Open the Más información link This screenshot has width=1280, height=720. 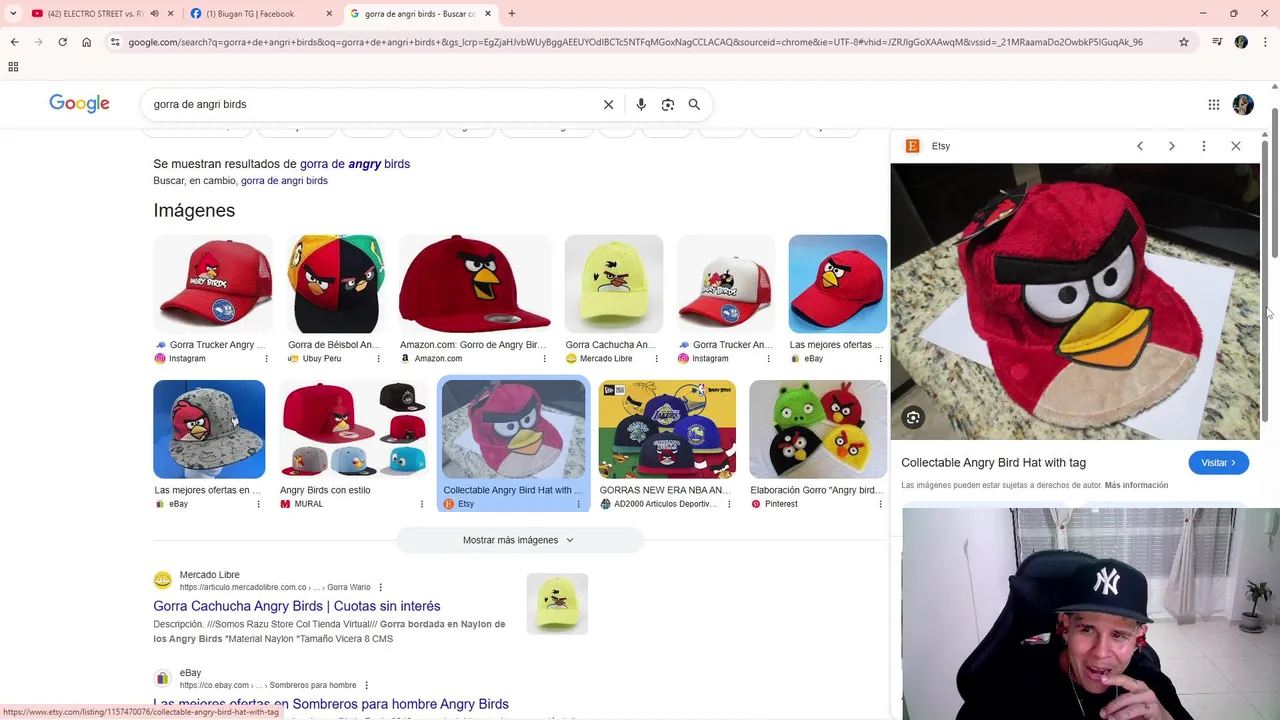point(1136,485)
